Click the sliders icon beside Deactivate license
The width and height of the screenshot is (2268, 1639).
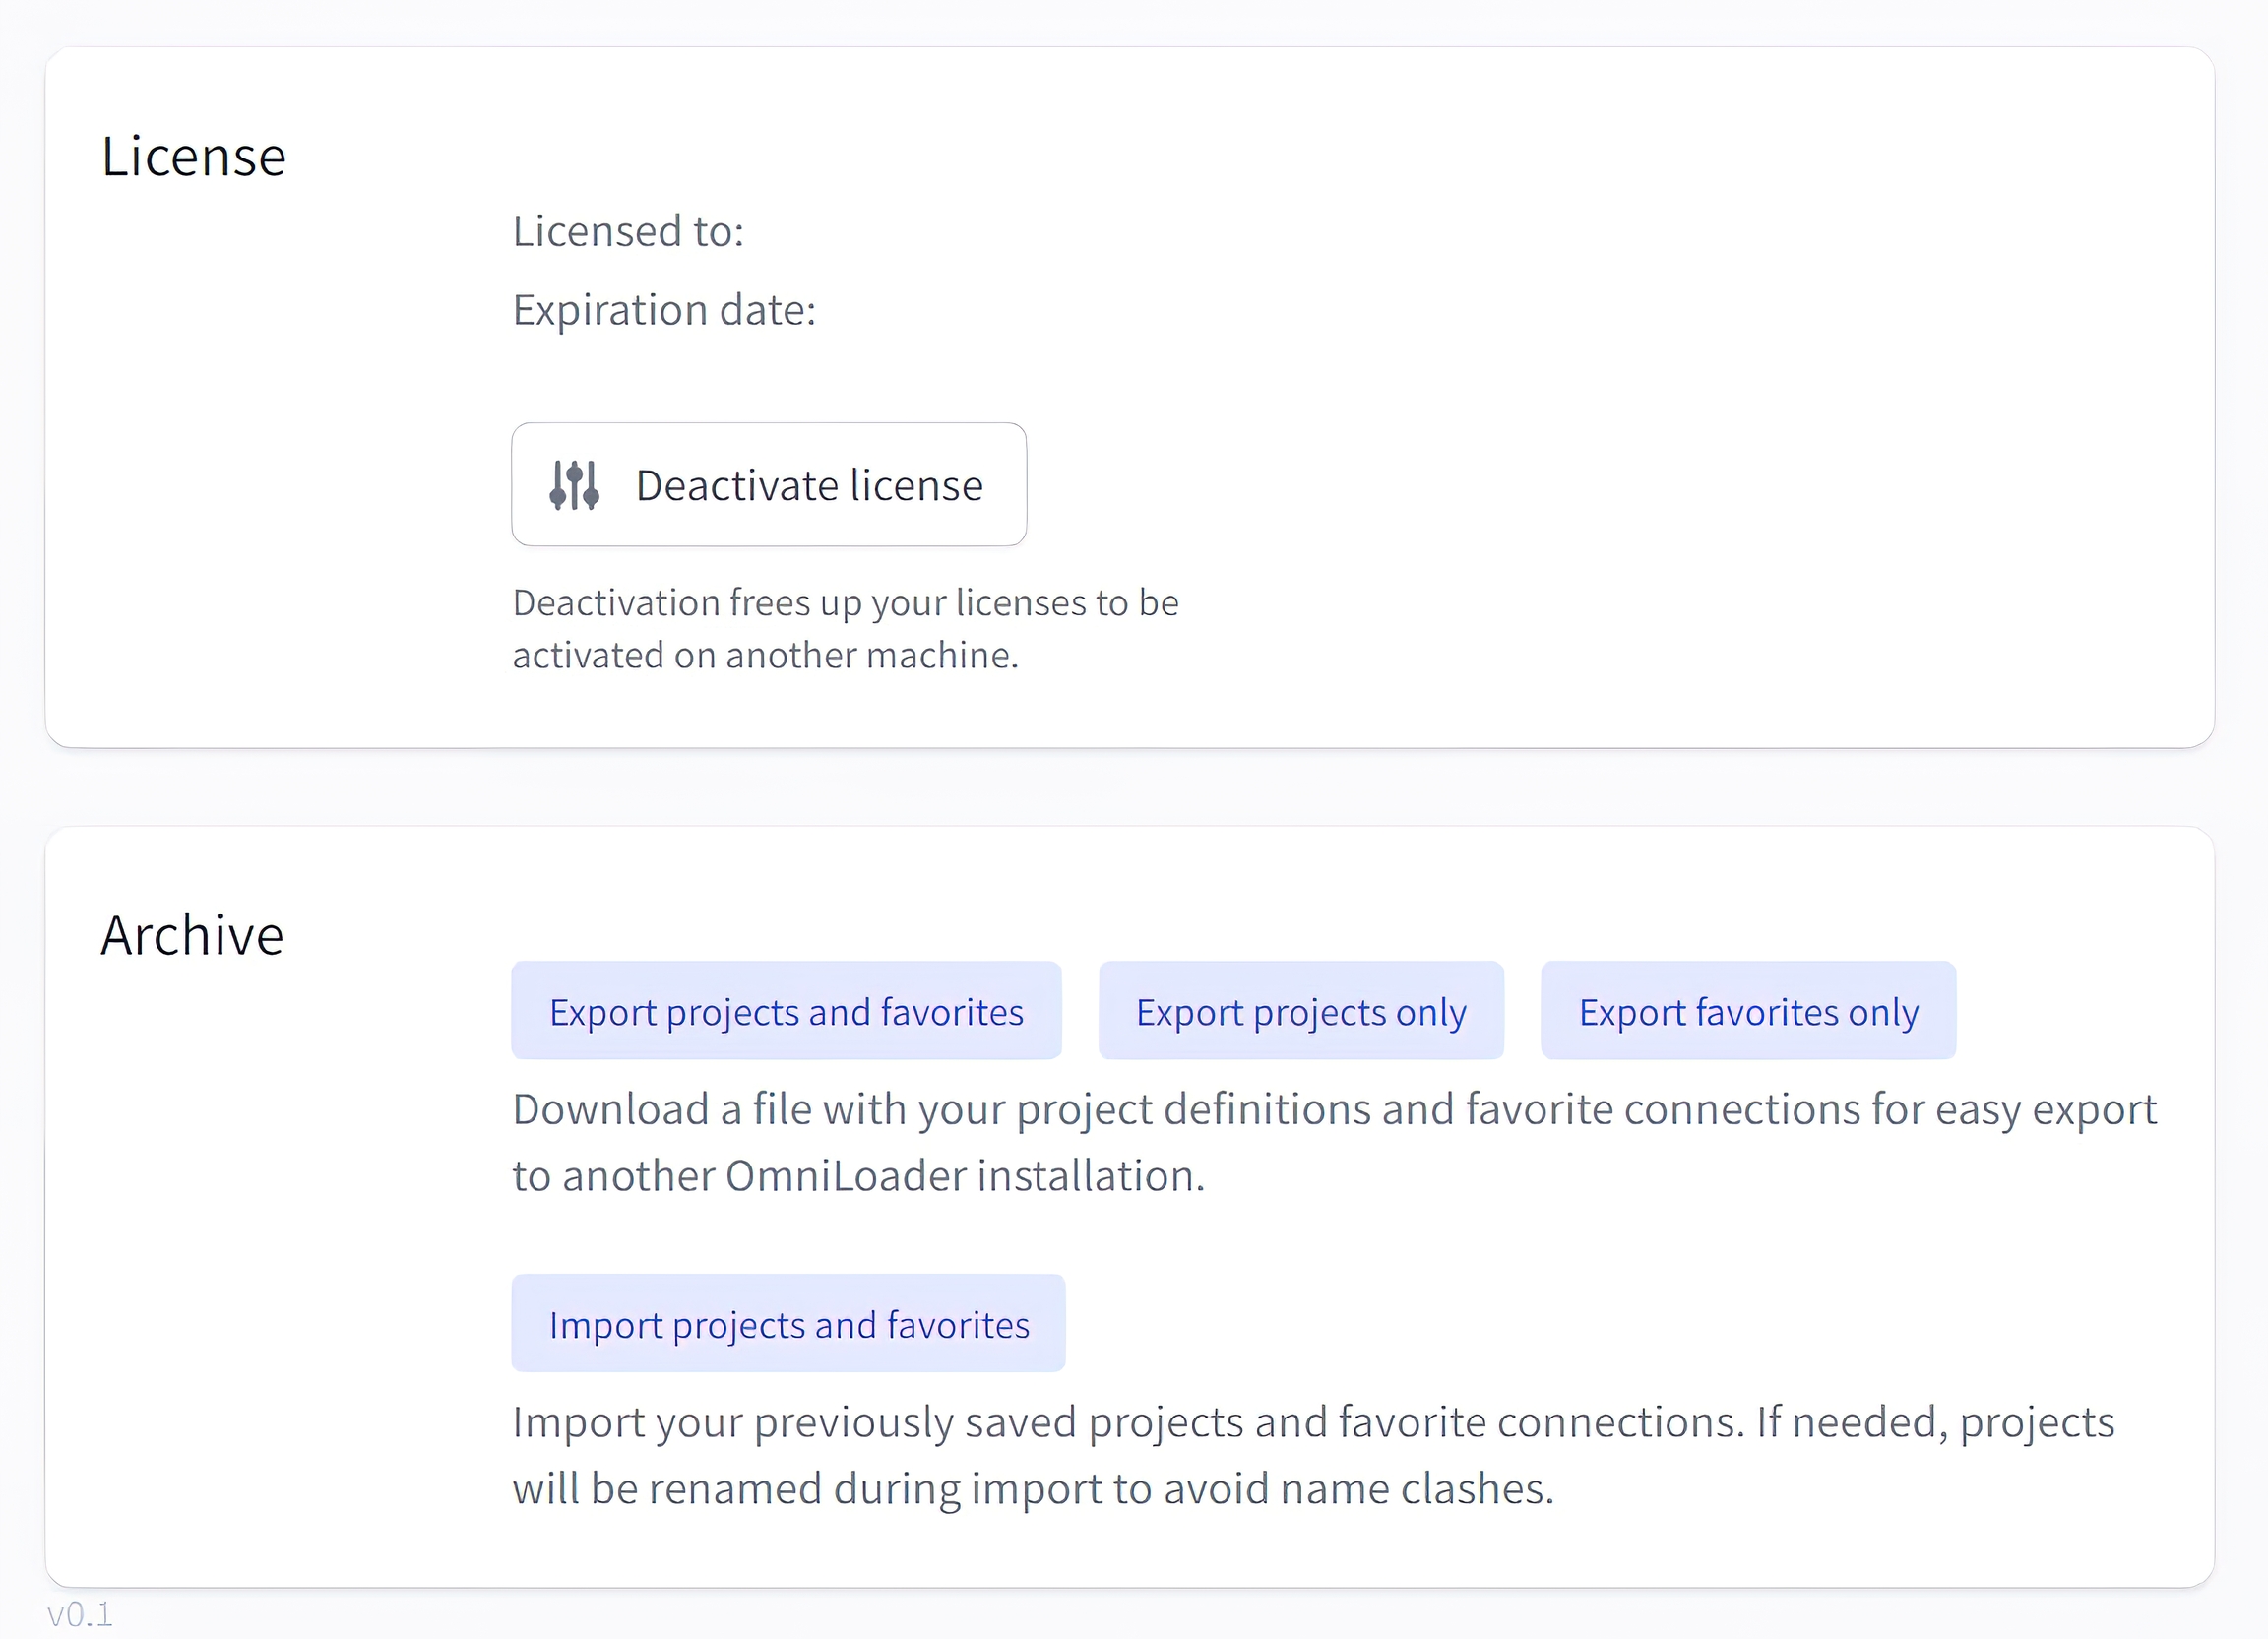pyautogui.click(x=574, y=486)
